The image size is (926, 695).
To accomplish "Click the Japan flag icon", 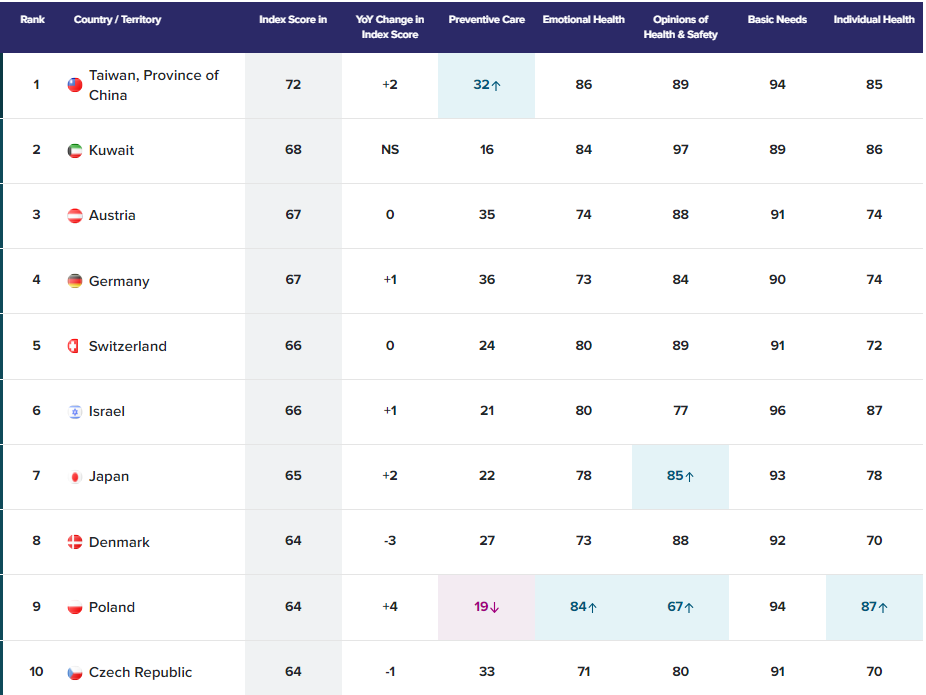I will [75, 477].
